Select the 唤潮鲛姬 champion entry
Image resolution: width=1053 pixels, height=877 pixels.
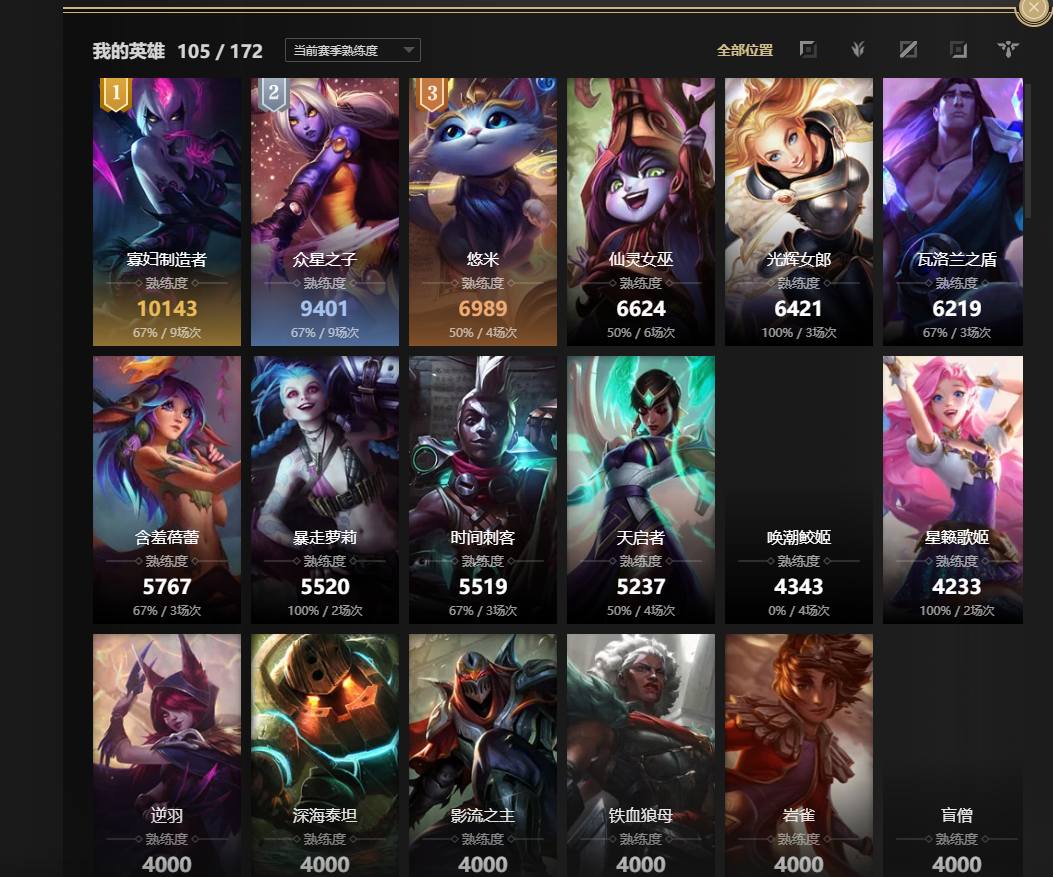click(798, 490)
